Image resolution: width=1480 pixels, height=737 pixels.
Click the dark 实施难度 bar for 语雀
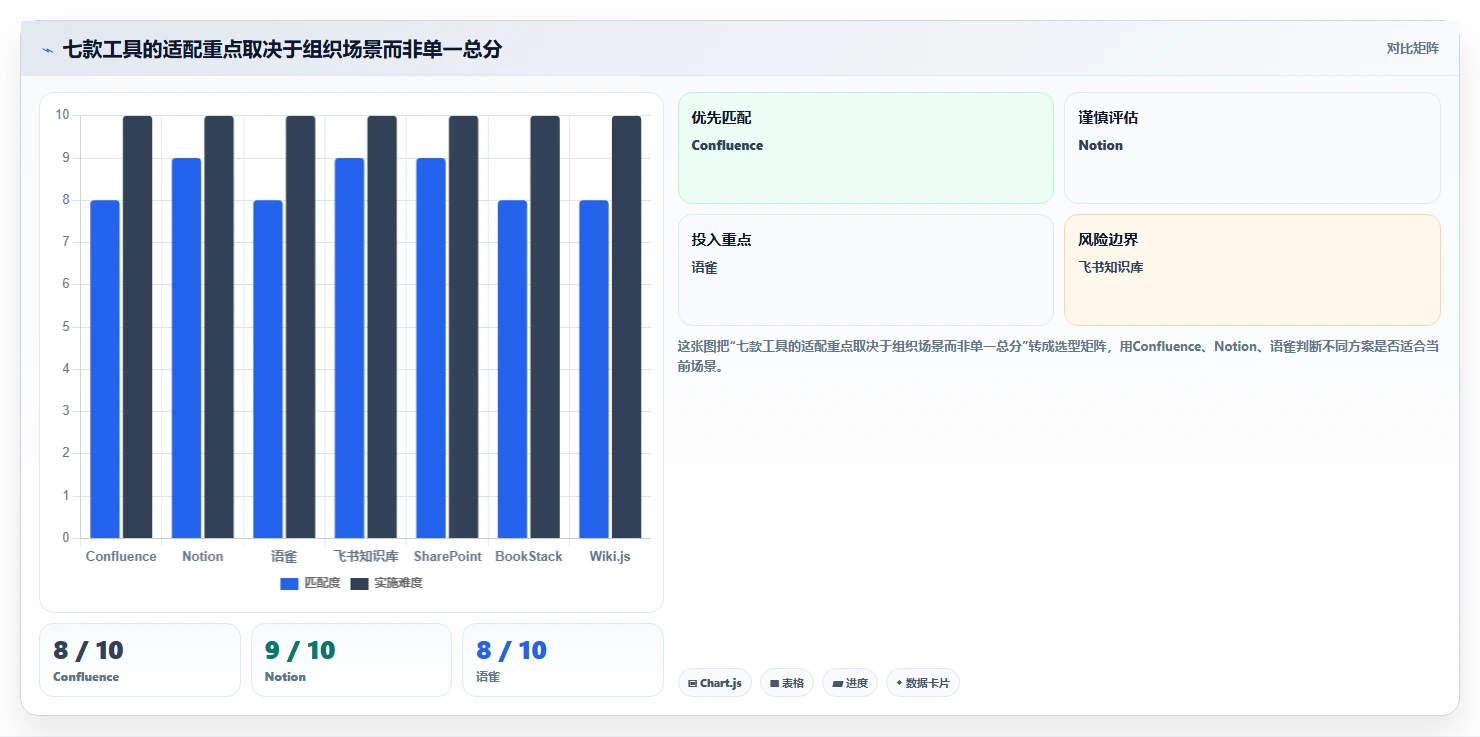[x=300, y=327]
